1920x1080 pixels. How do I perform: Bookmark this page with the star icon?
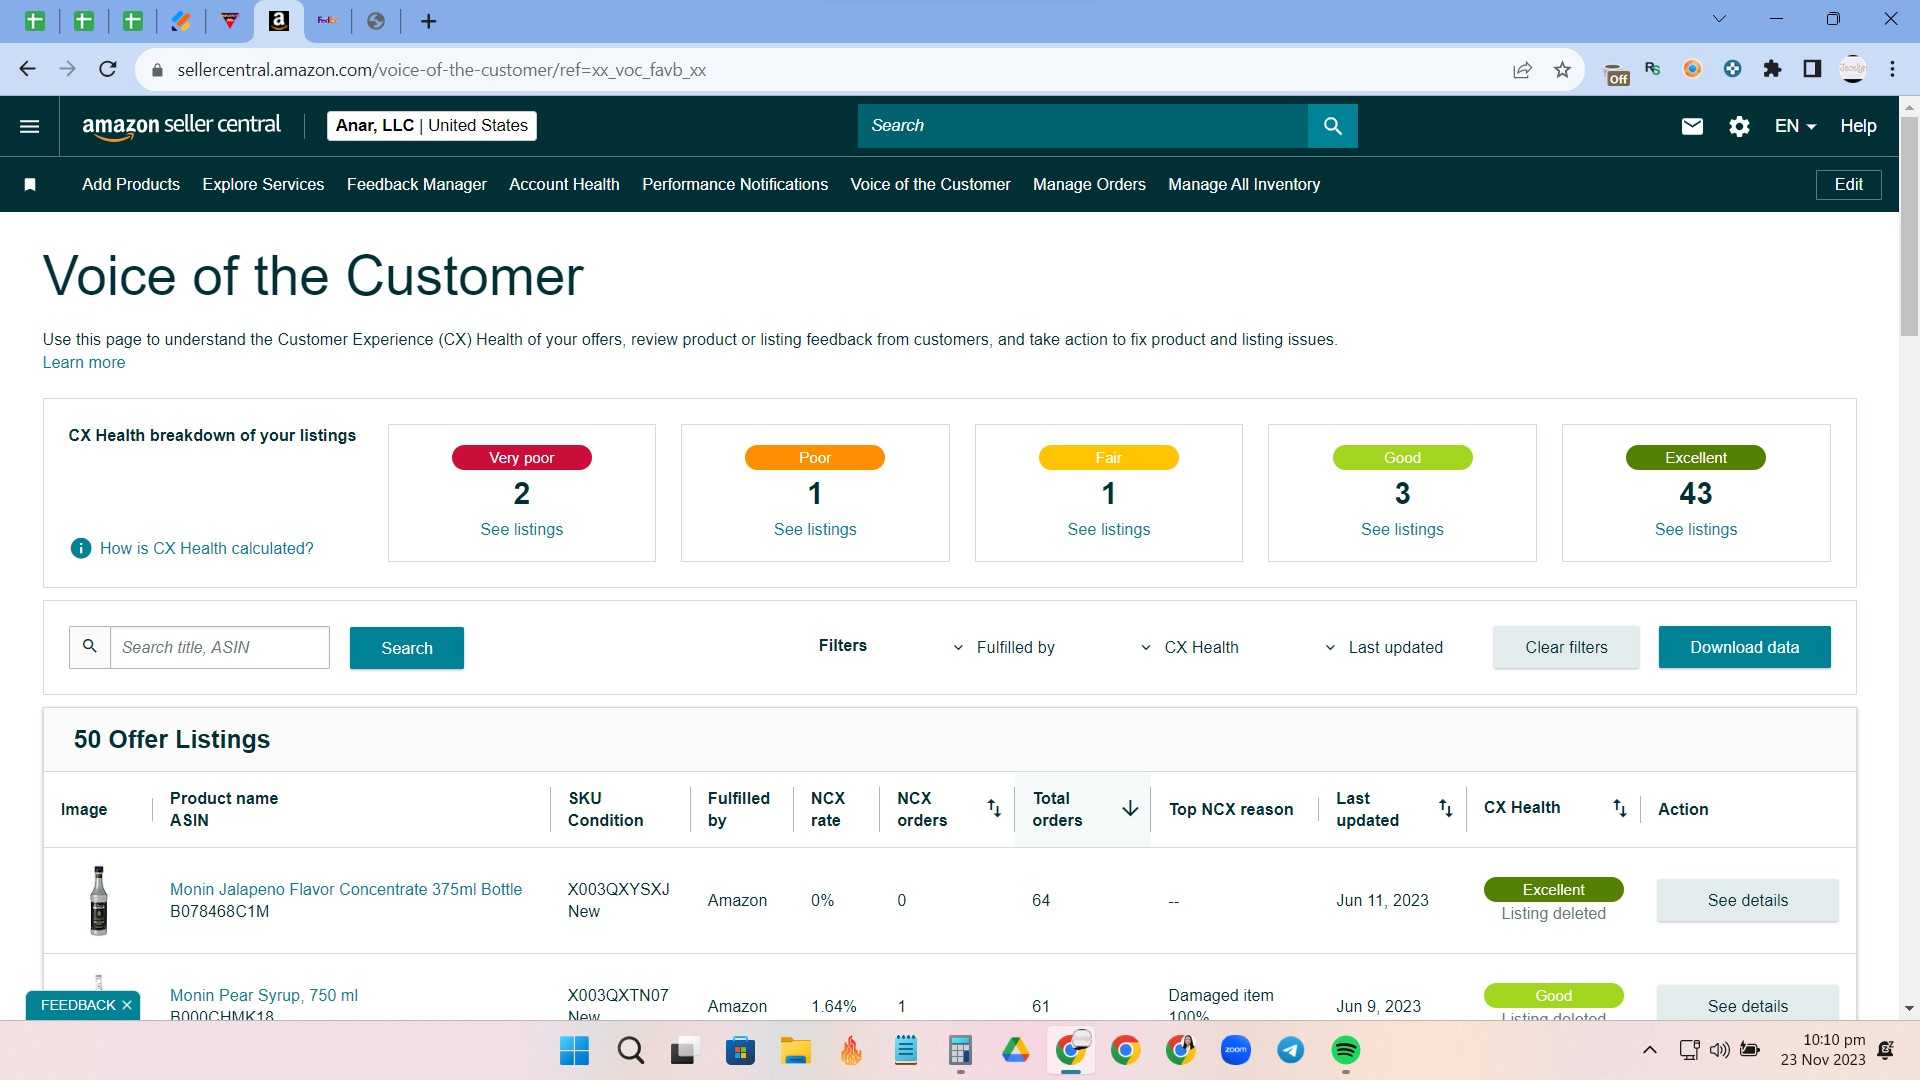pyautogui.click(x=1562, y=69)
